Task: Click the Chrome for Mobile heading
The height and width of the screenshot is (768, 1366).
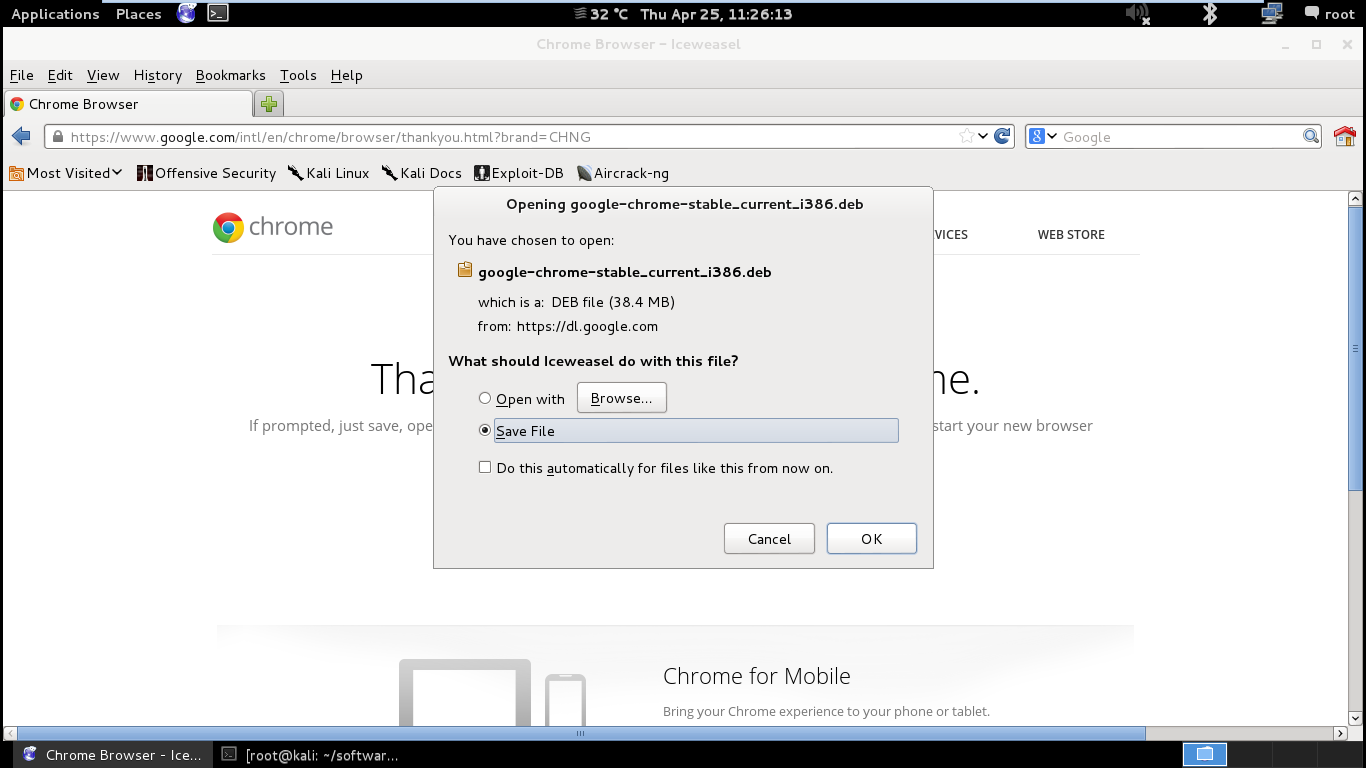Action: click(757, 676)
